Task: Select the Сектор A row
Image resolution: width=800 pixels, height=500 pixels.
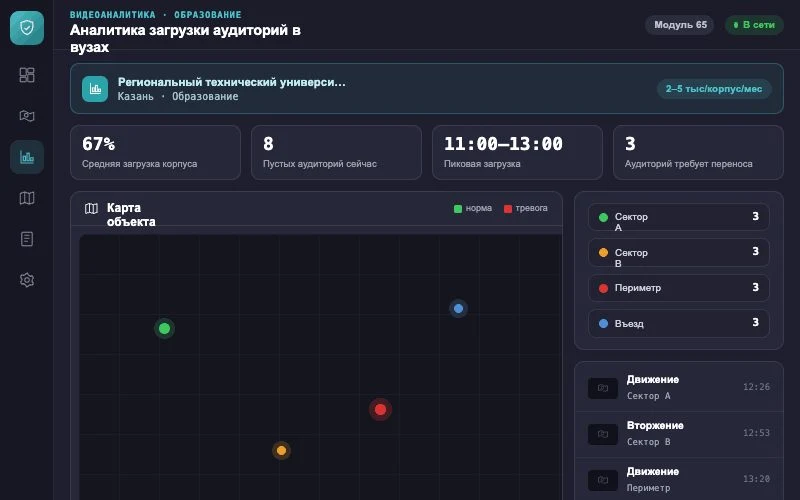Action: [x=679, y=217]
